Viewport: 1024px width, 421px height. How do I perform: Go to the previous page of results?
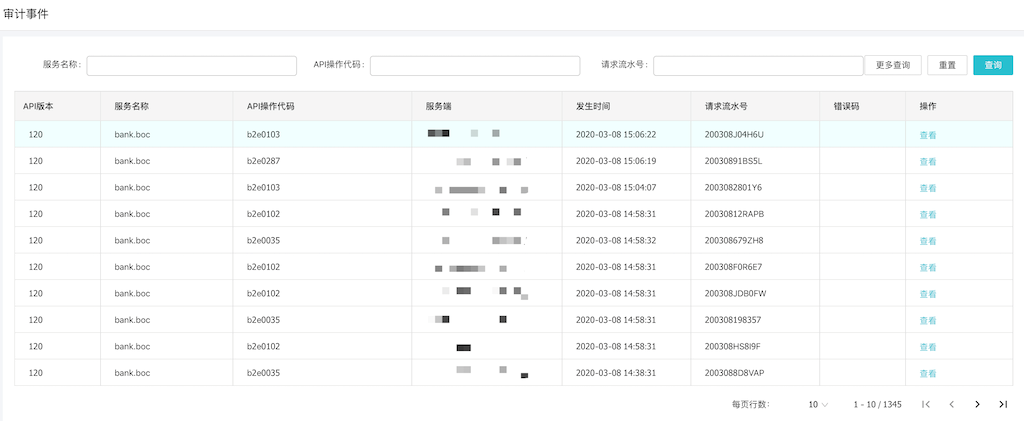(952, 404)
